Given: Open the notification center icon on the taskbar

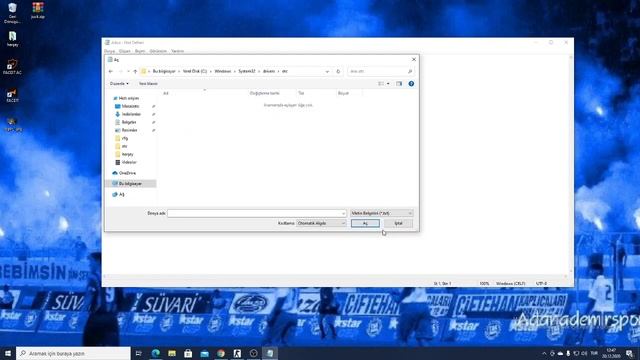Looking at the screenshot, I should [x=629, y=353].
